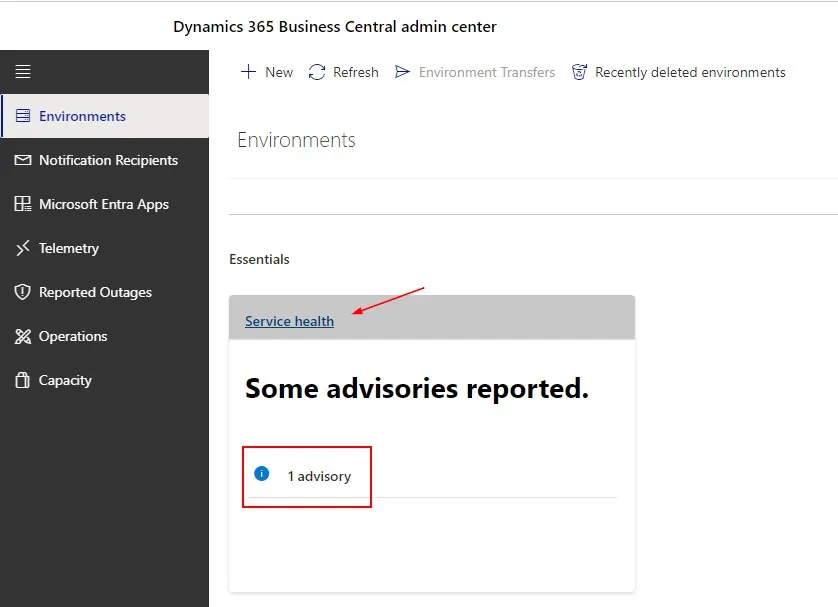Open the Service health link
838x607 pixels.
tap(290, 321)
